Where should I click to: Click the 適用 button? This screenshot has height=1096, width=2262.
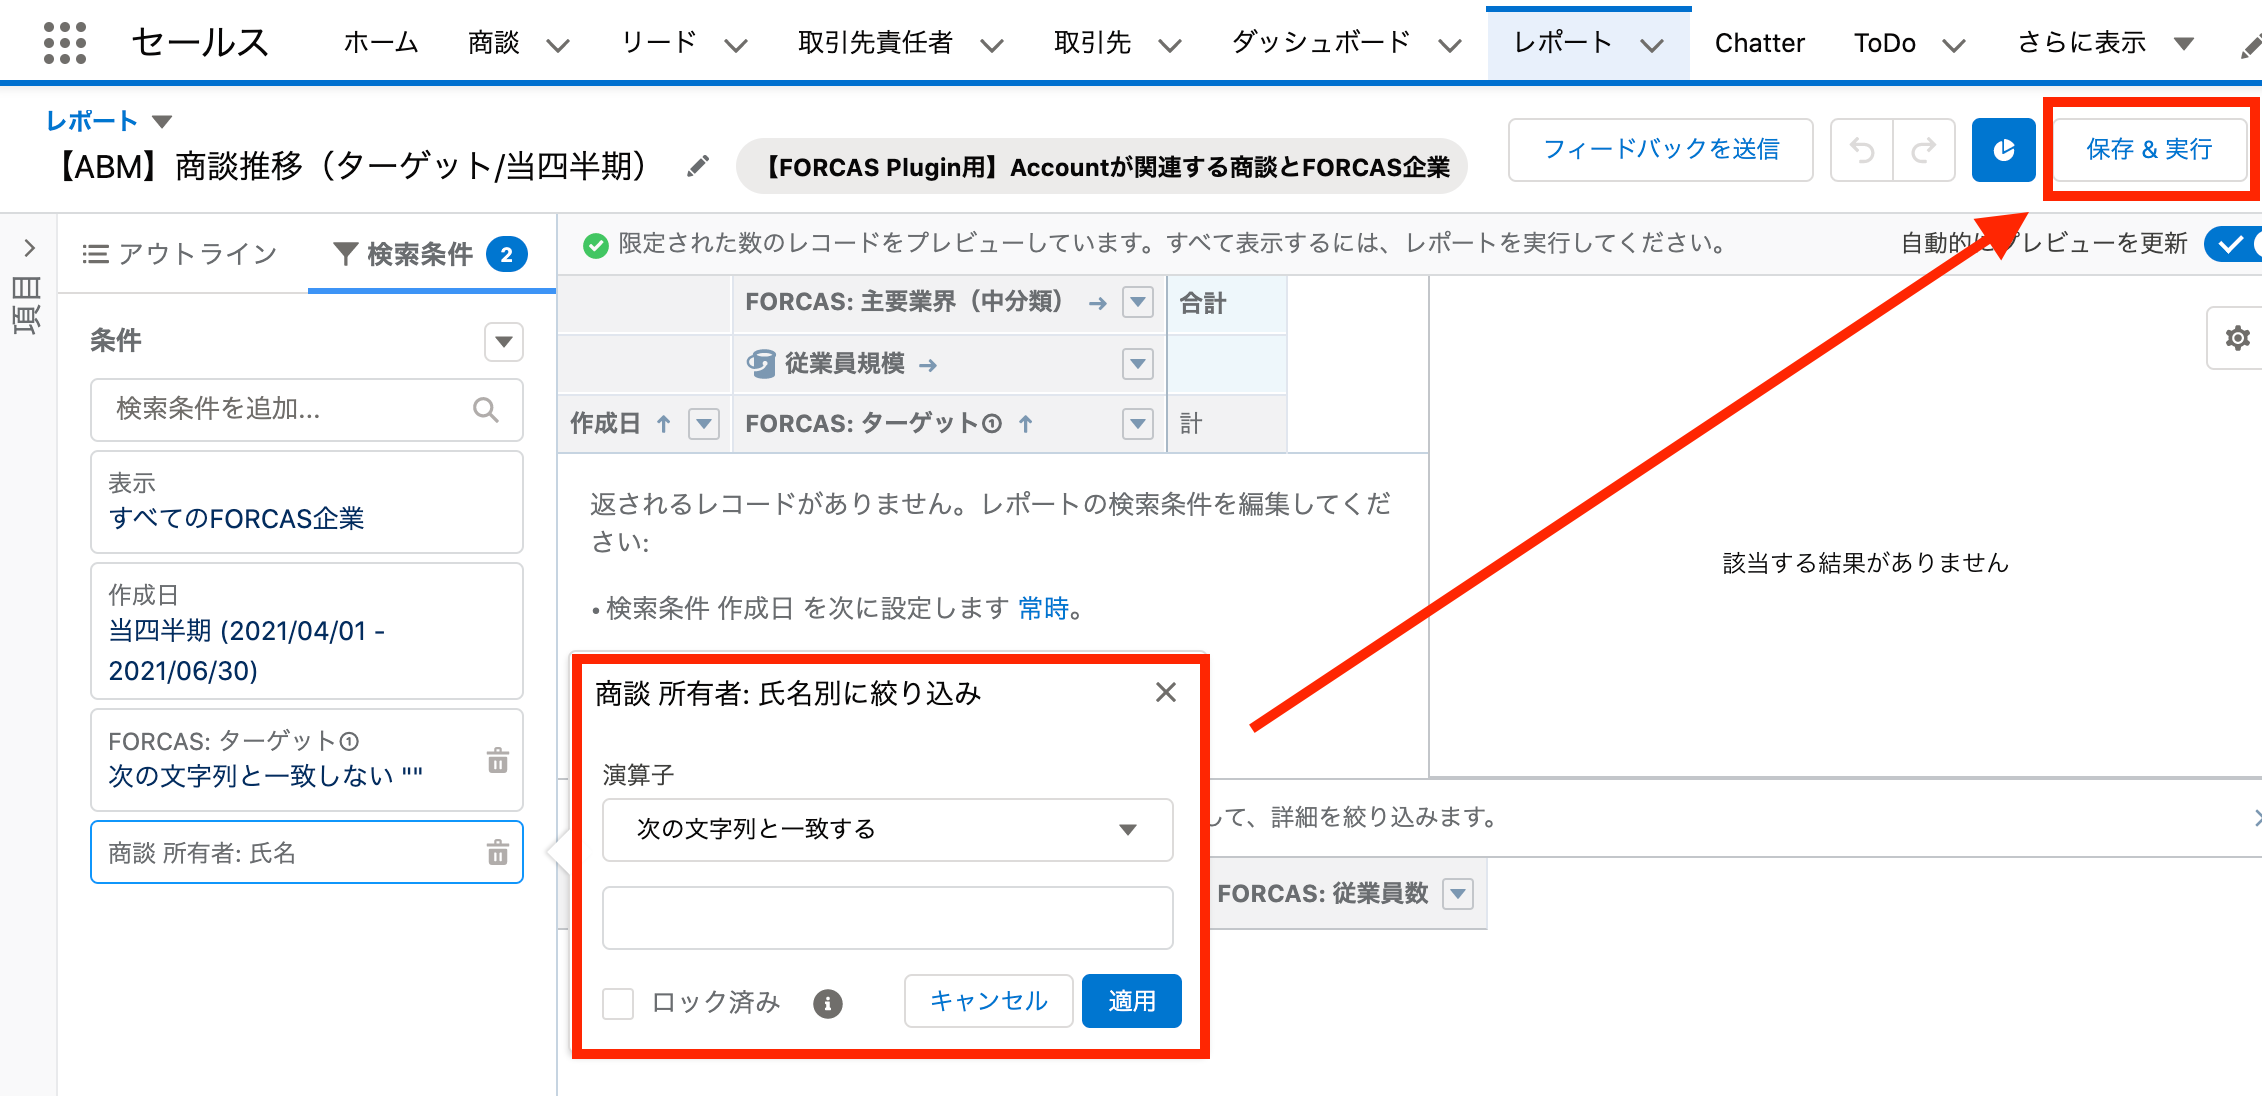point(1131,1001)
